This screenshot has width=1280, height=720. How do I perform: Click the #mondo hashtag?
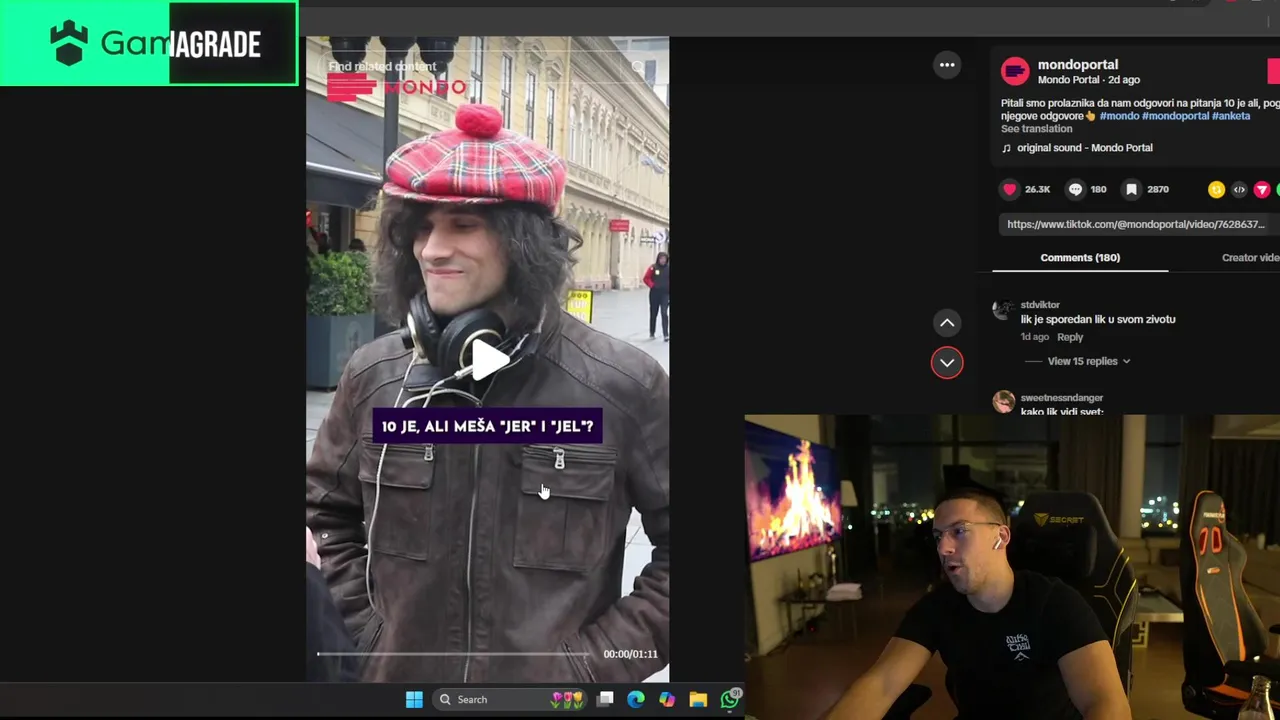tap(1119, 116)
